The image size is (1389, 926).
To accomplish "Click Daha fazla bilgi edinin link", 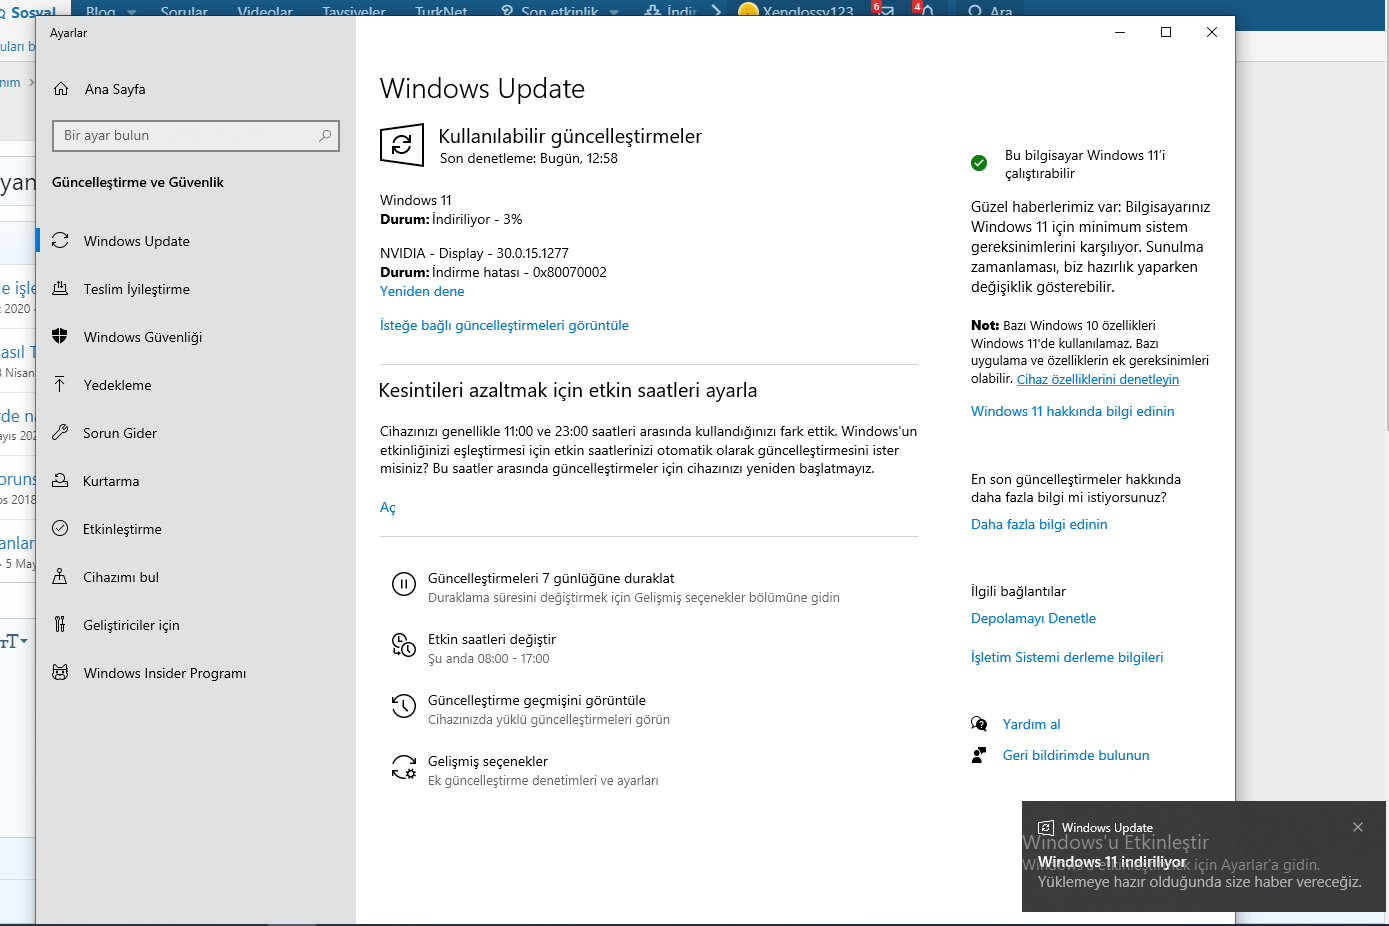I will click(1039, 524).
